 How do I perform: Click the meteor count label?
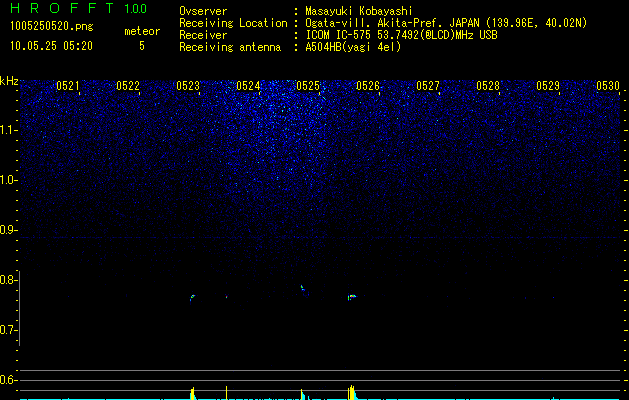click(142, 31)
